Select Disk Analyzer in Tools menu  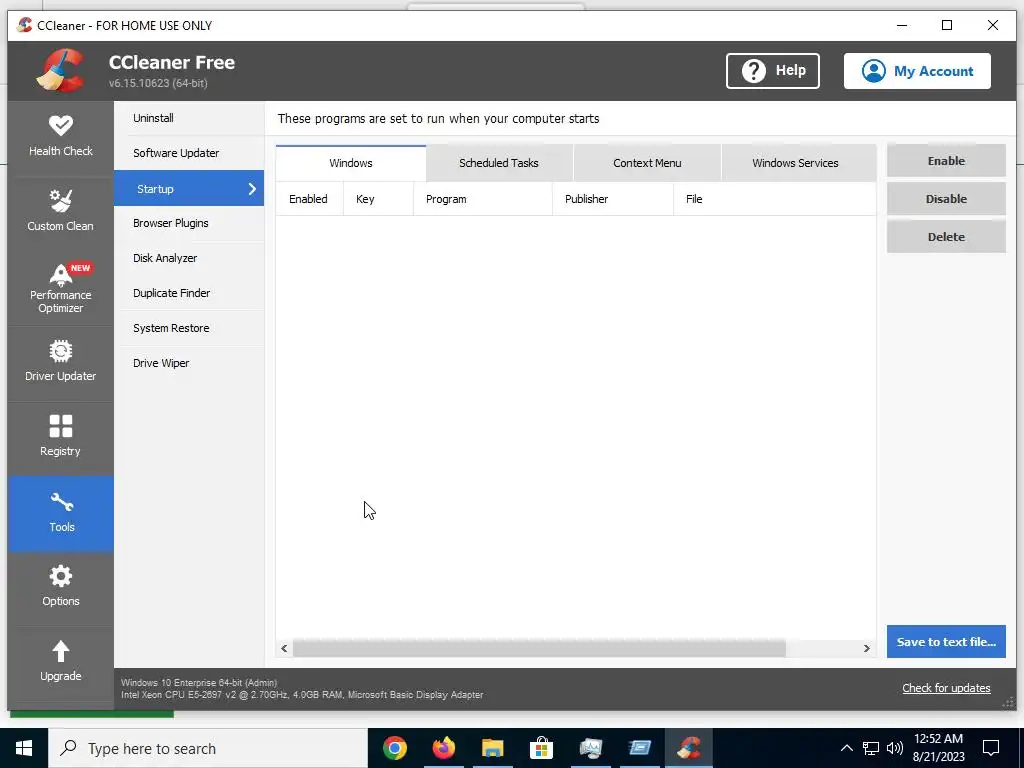[189, 258]
